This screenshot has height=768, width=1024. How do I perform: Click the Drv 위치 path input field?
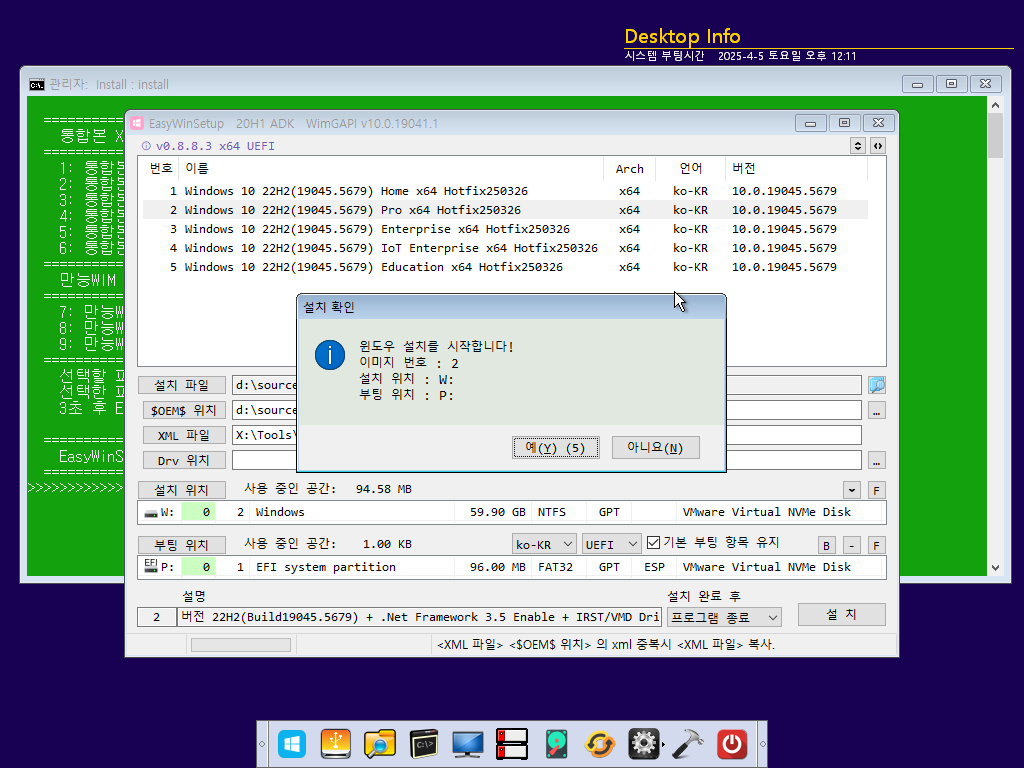click(x=547, y=460)
